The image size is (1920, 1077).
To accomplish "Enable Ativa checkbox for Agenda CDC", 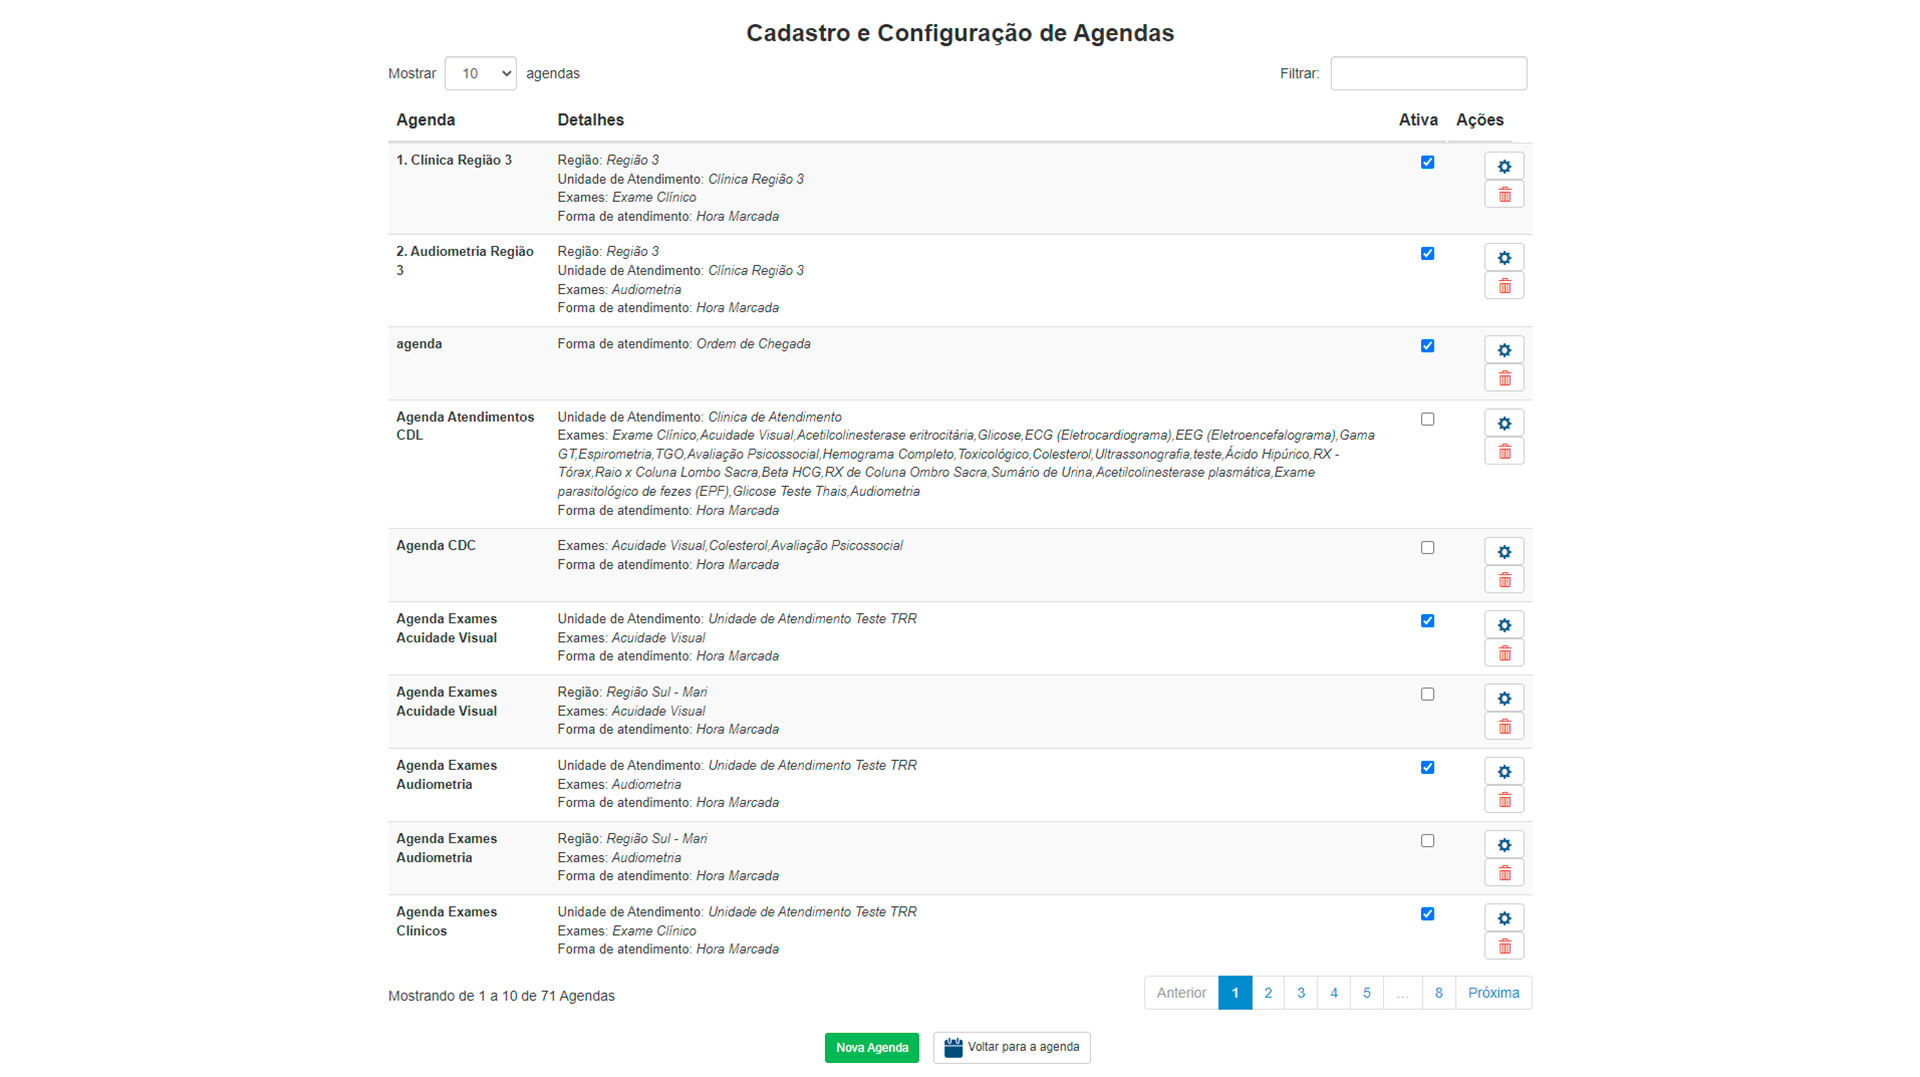I will click(x=1427, y=548).
